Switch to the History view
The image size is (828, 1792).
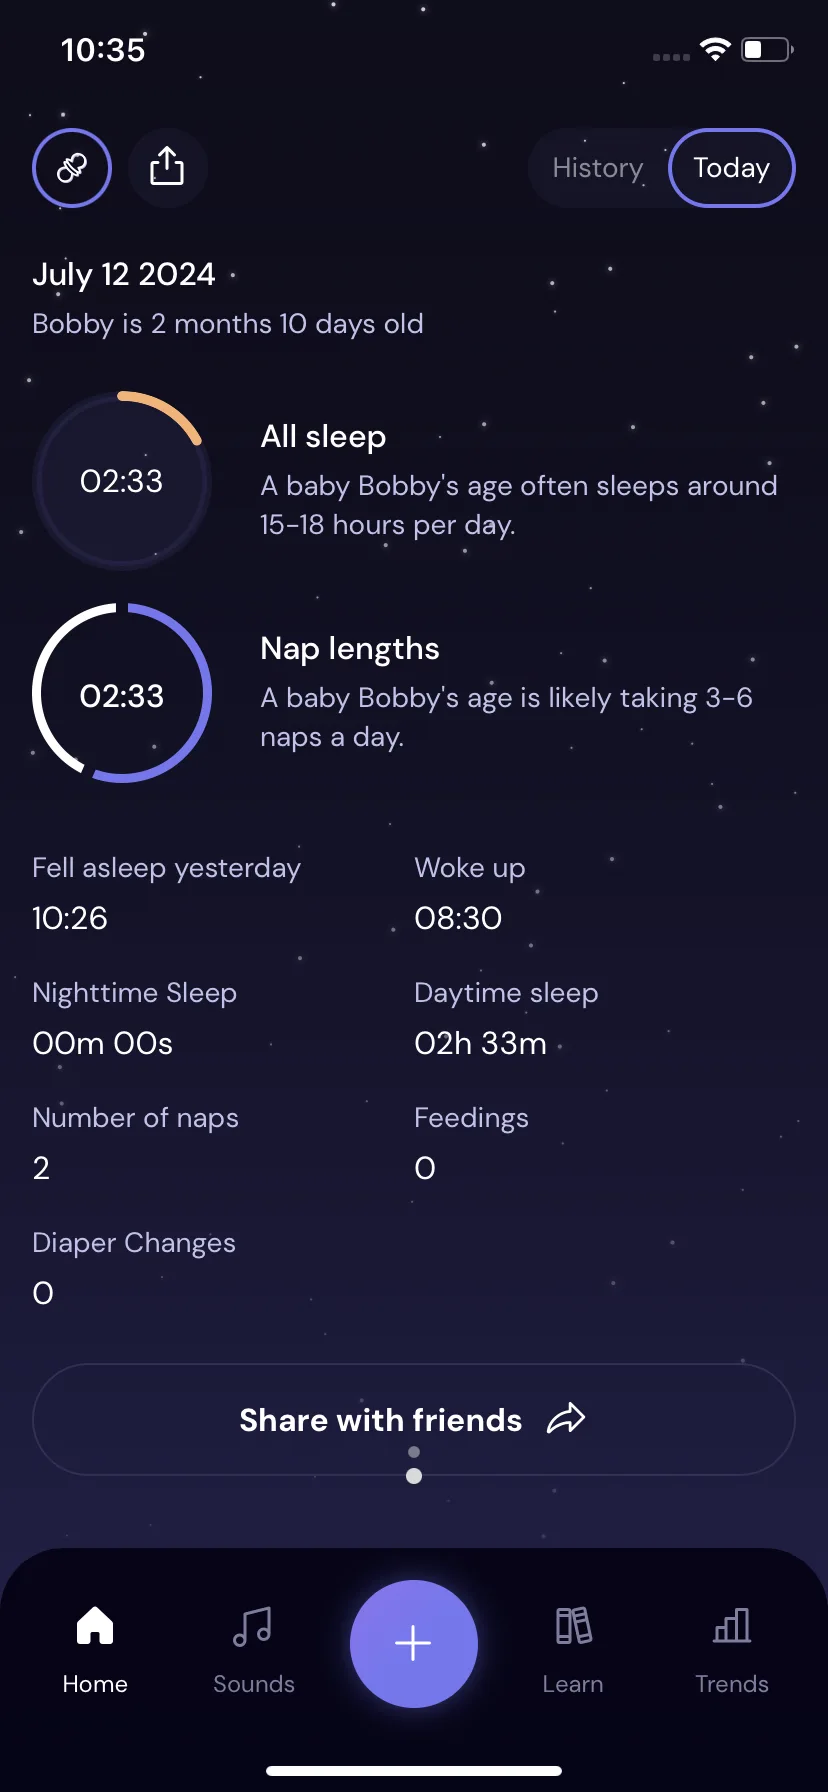[x=598, y=168]
